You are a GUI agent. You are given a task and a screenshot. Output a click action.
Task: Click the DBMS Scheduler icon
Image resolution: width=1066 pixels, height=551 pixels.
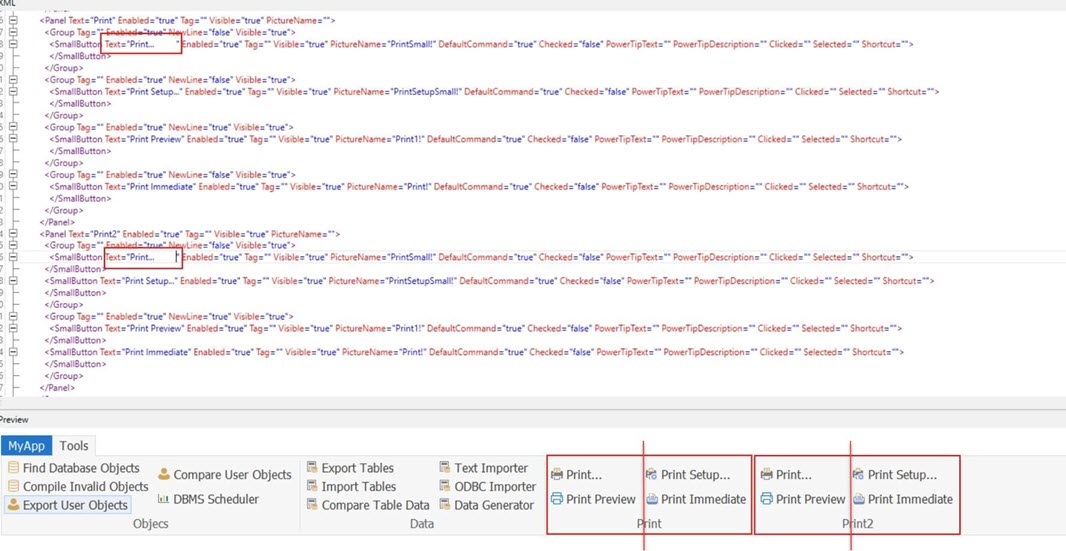(164, 499)
